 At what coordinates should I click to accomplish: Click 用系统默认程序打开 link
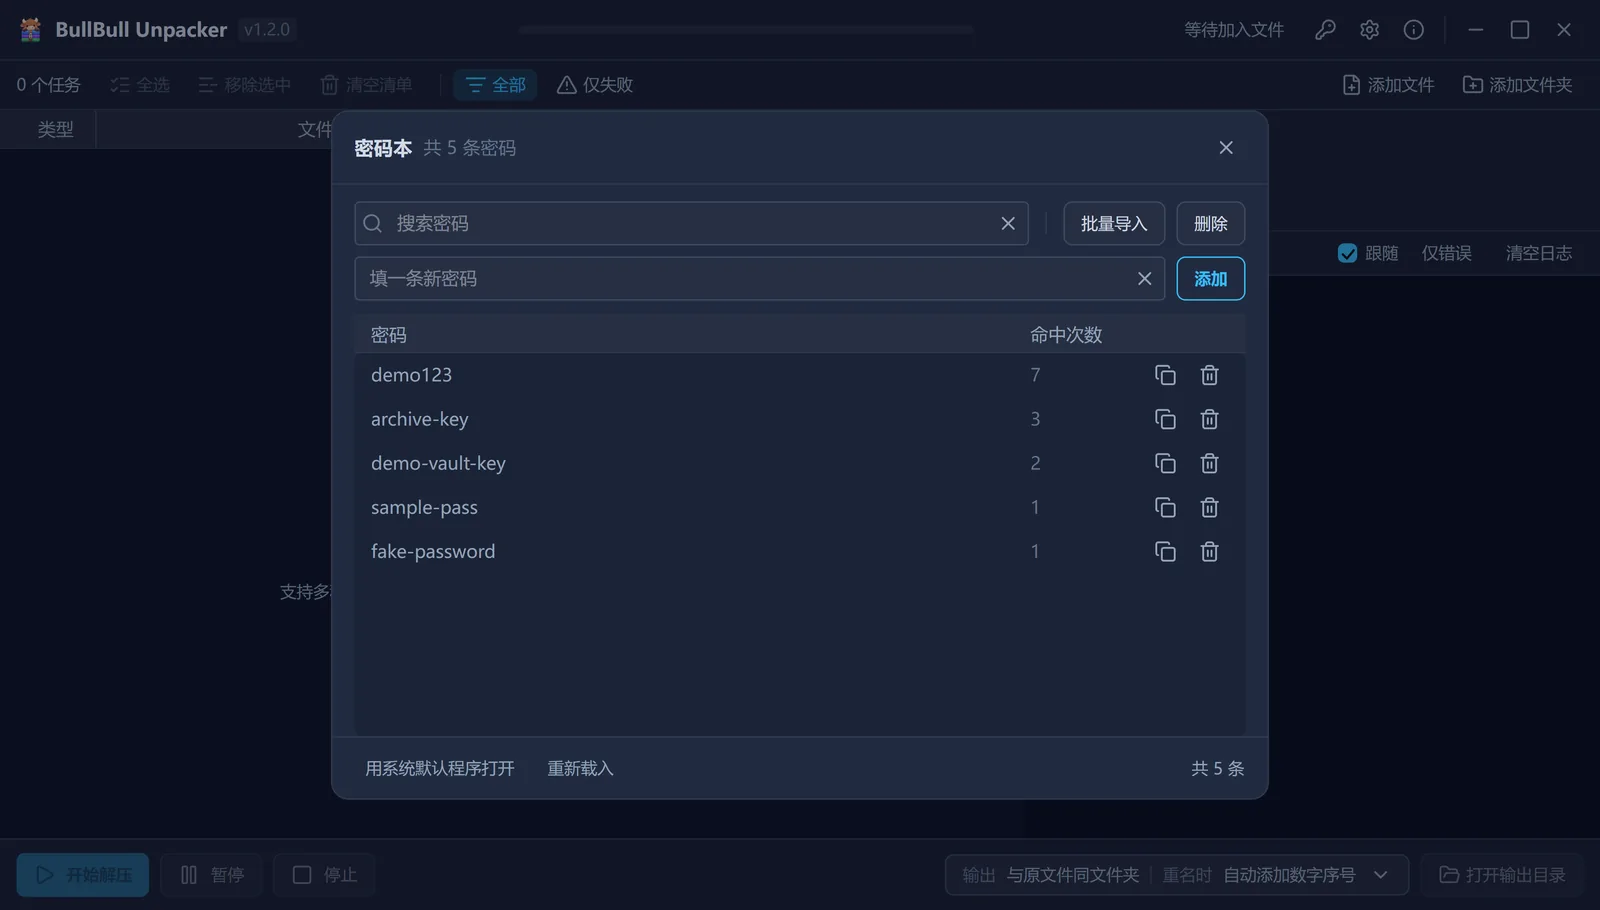[440, 768]
